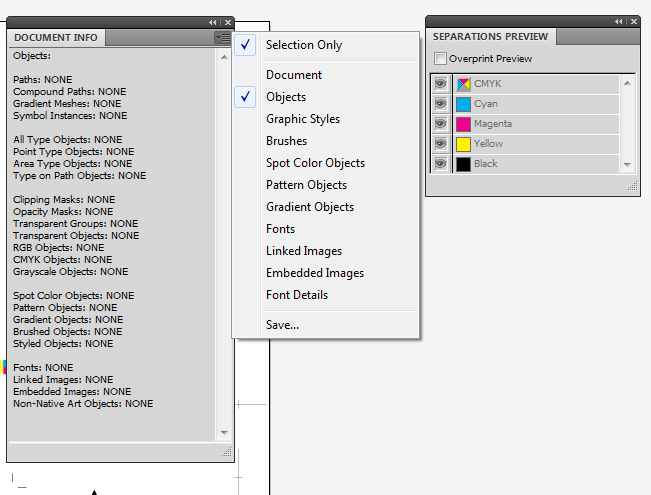
Task: Click the 'Brushed Objects: NONE' line
Action: [x=67, y=331]
